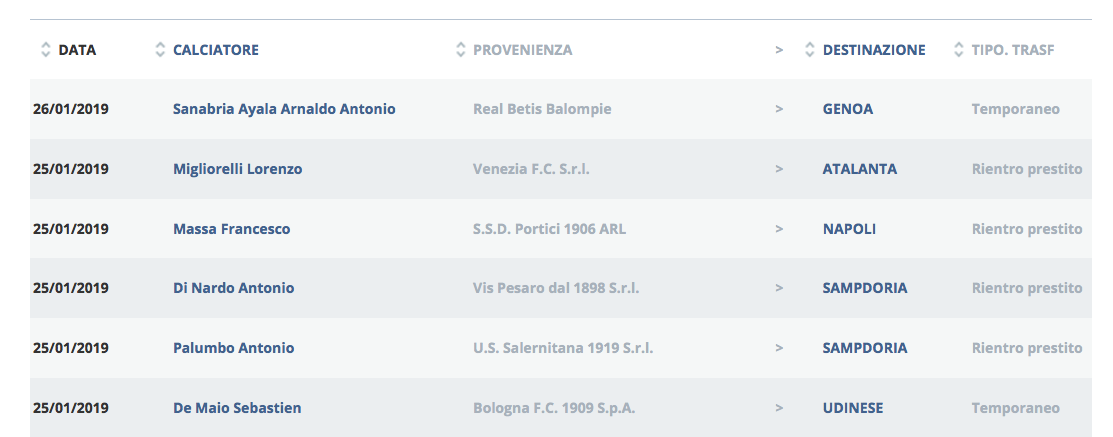The image size is (1113, 437).
Task: Click sort arrows icon beside TIPO. TRASF header
Action: (958, 50)
